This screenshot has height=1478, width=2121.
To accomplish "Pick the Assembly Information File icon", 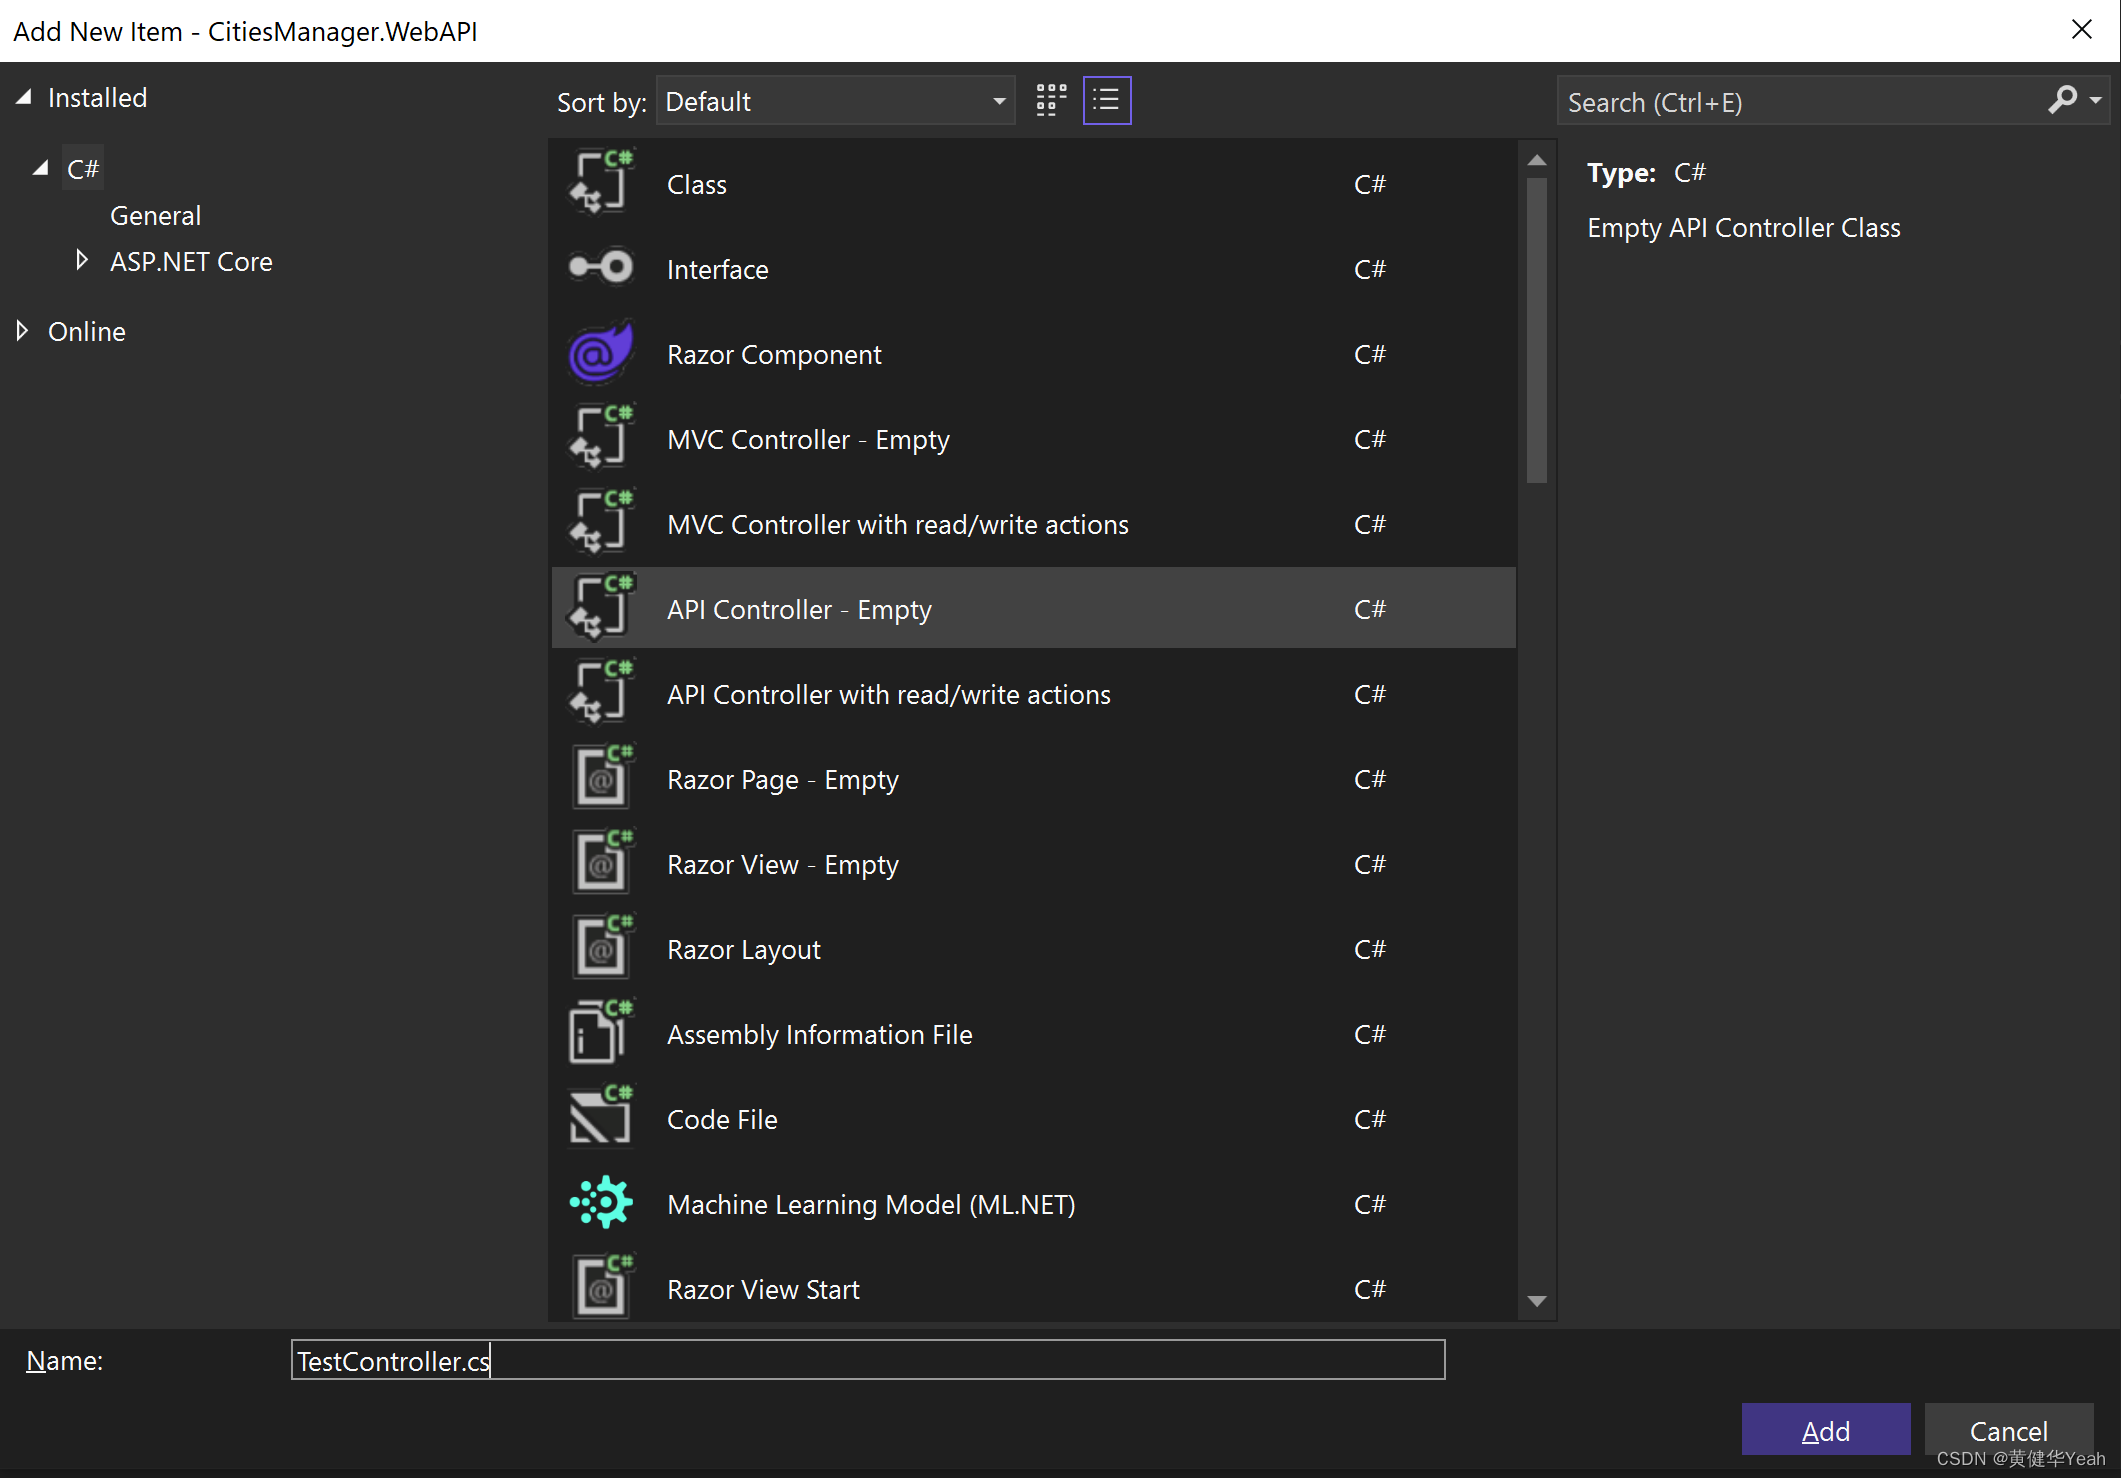I will coord(600,1033).
